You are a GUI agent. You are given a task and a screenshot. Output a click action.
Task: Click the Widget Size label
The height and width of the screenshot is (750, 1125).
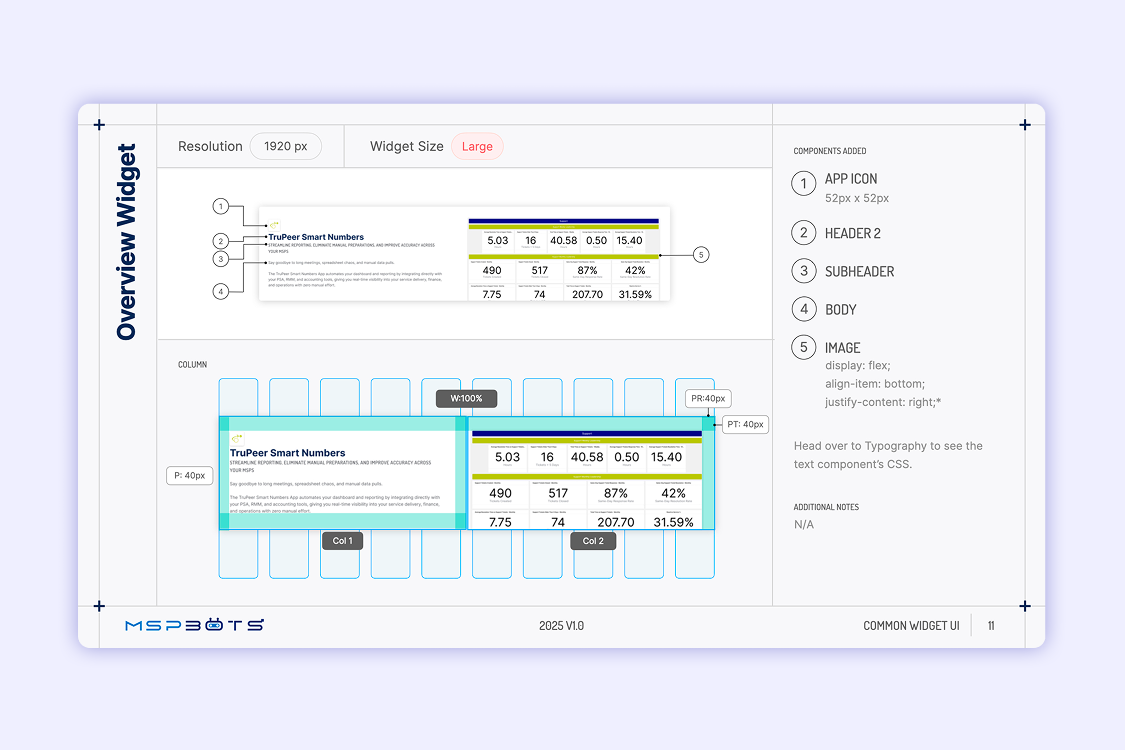click(x=407, y=146)
